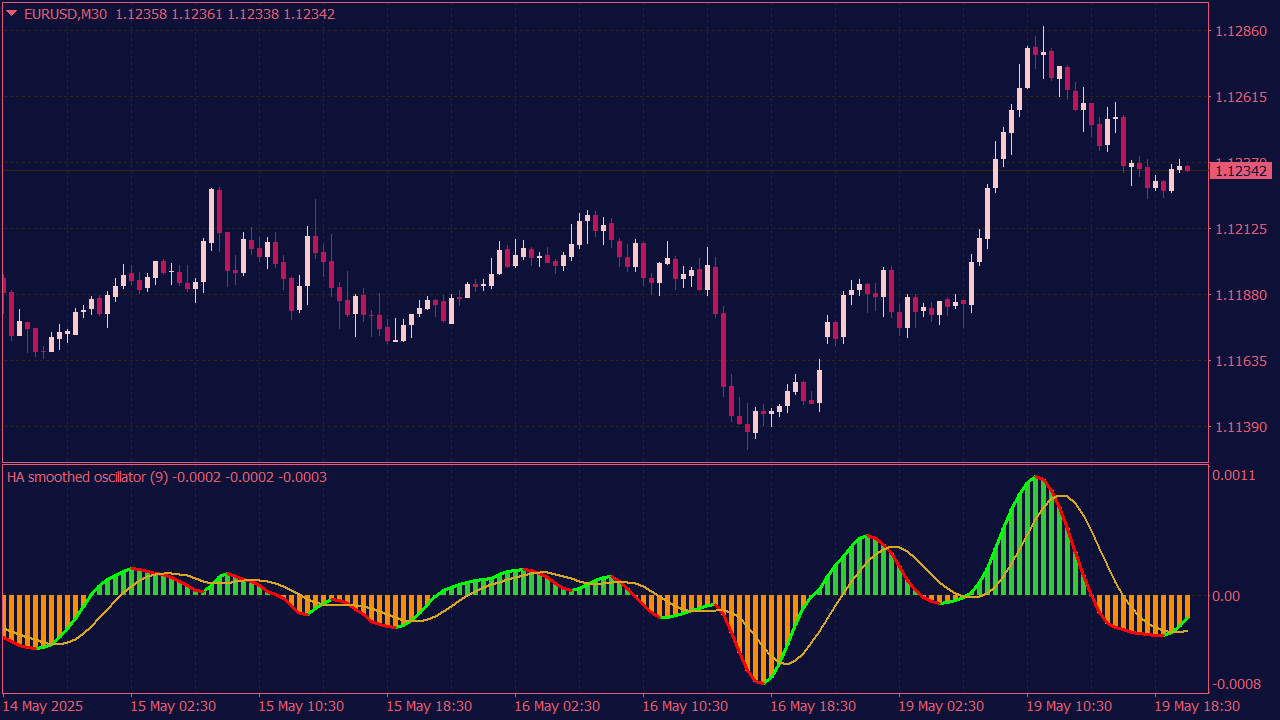The width and height of the screenshot is (1280, 720).
Task: Click the 1.12860 price axis label
Action: click(1240, 32)
